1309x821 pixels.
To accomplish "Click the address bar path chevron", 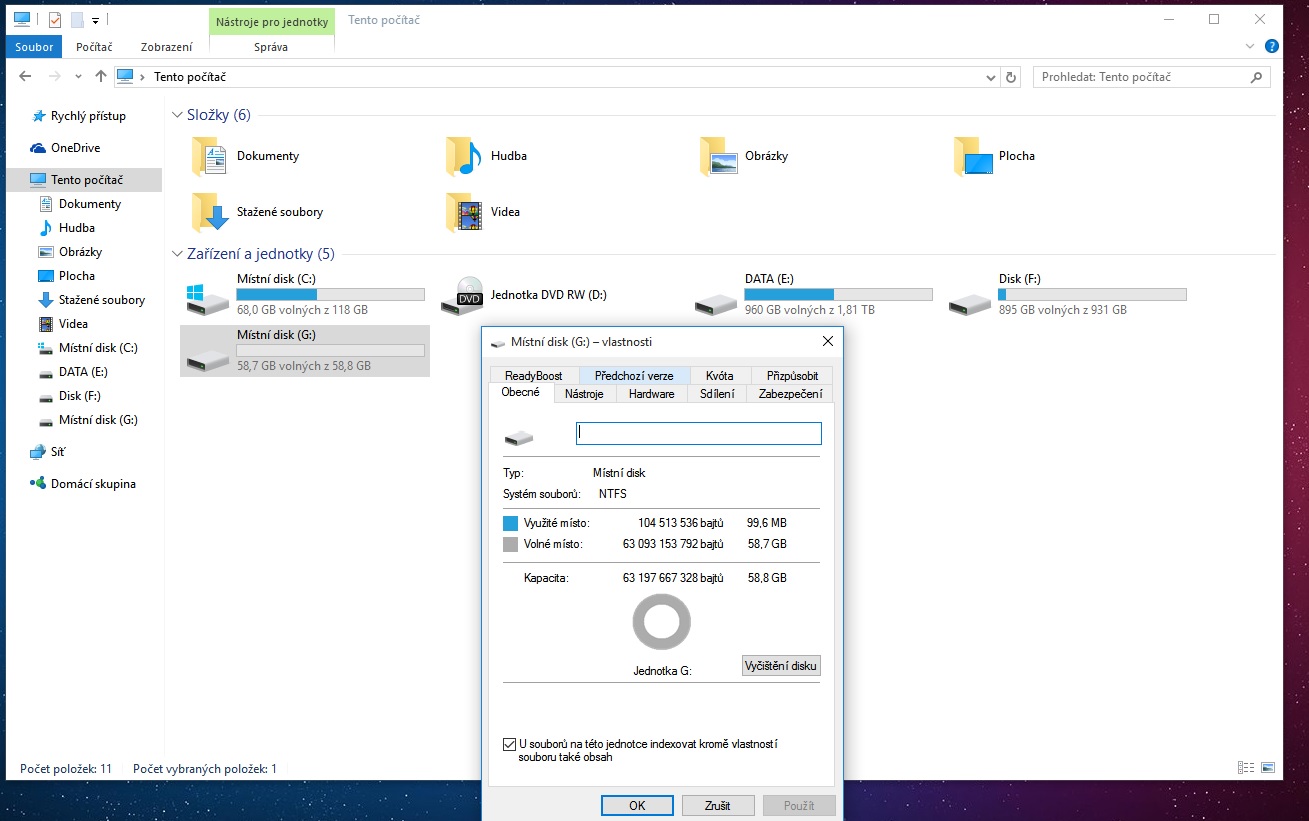I will pos(143,77).
